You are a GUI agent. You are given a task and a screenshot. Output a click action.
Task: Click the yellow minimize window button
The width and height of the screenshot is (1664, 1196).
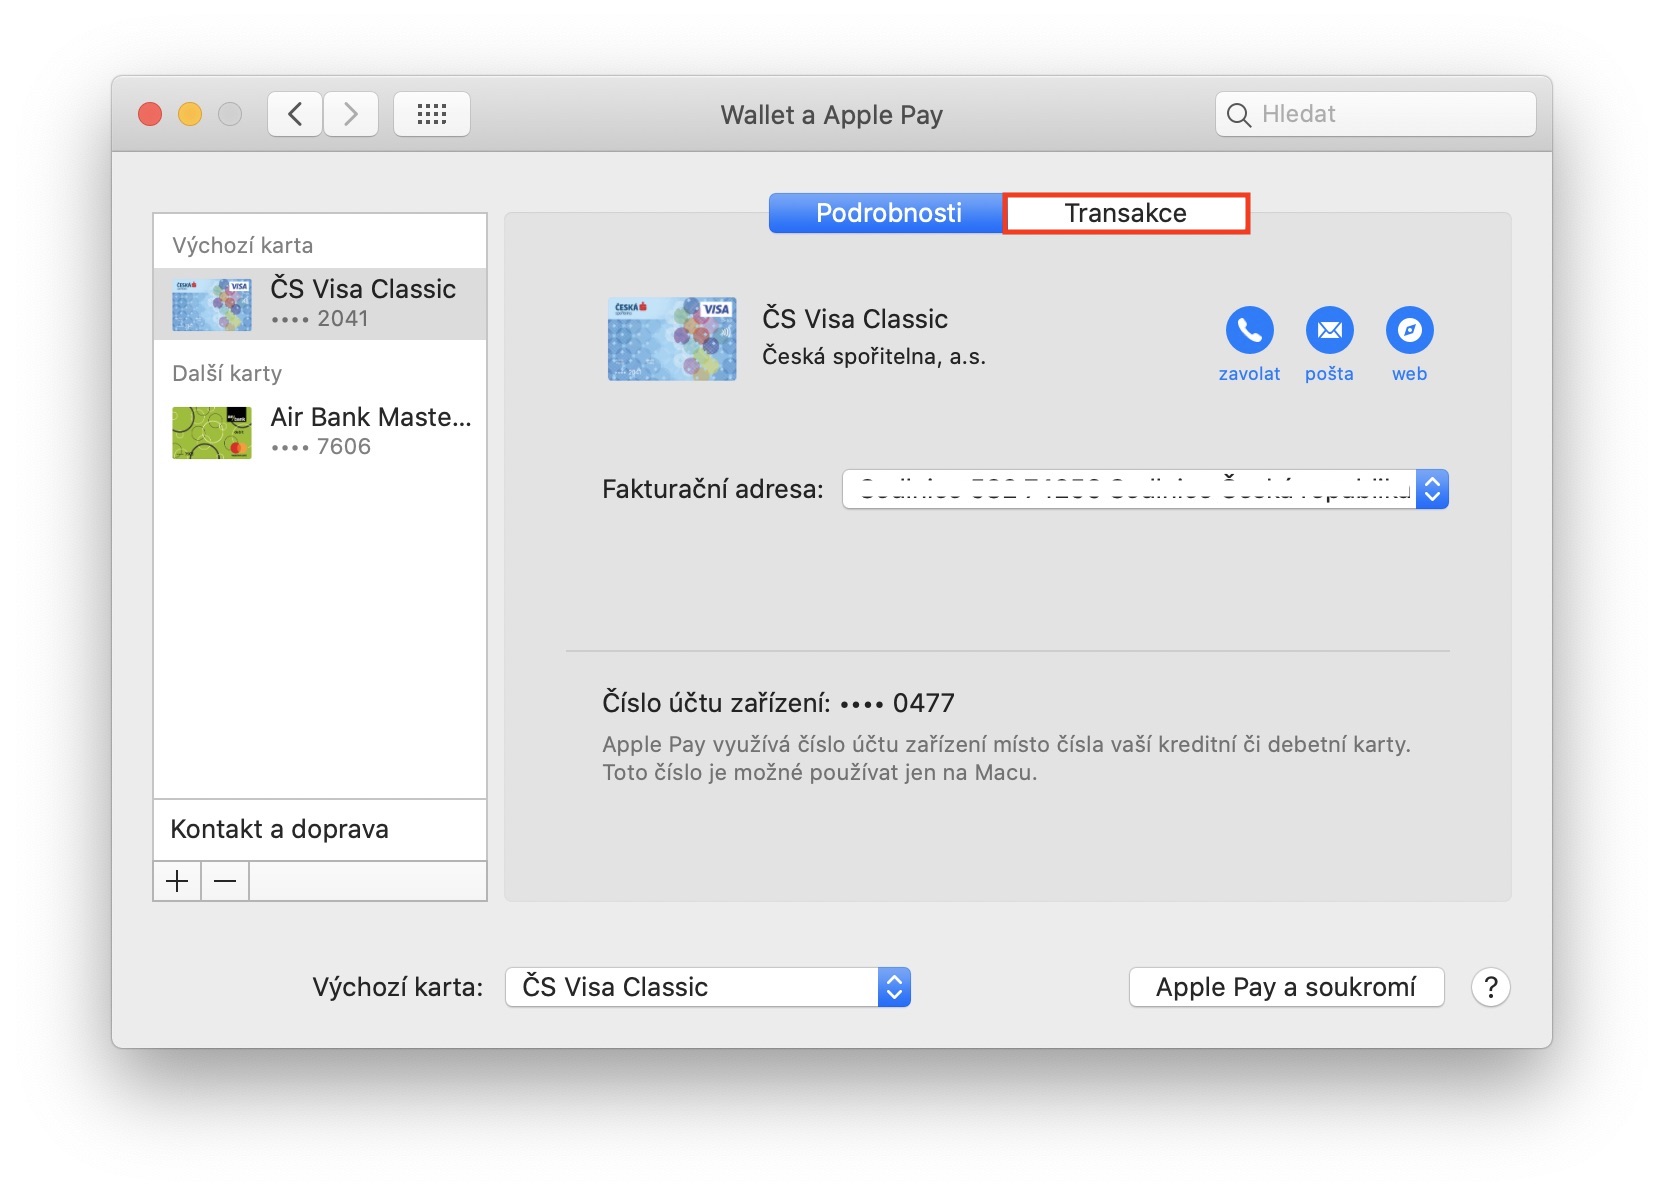pos(190,114)
